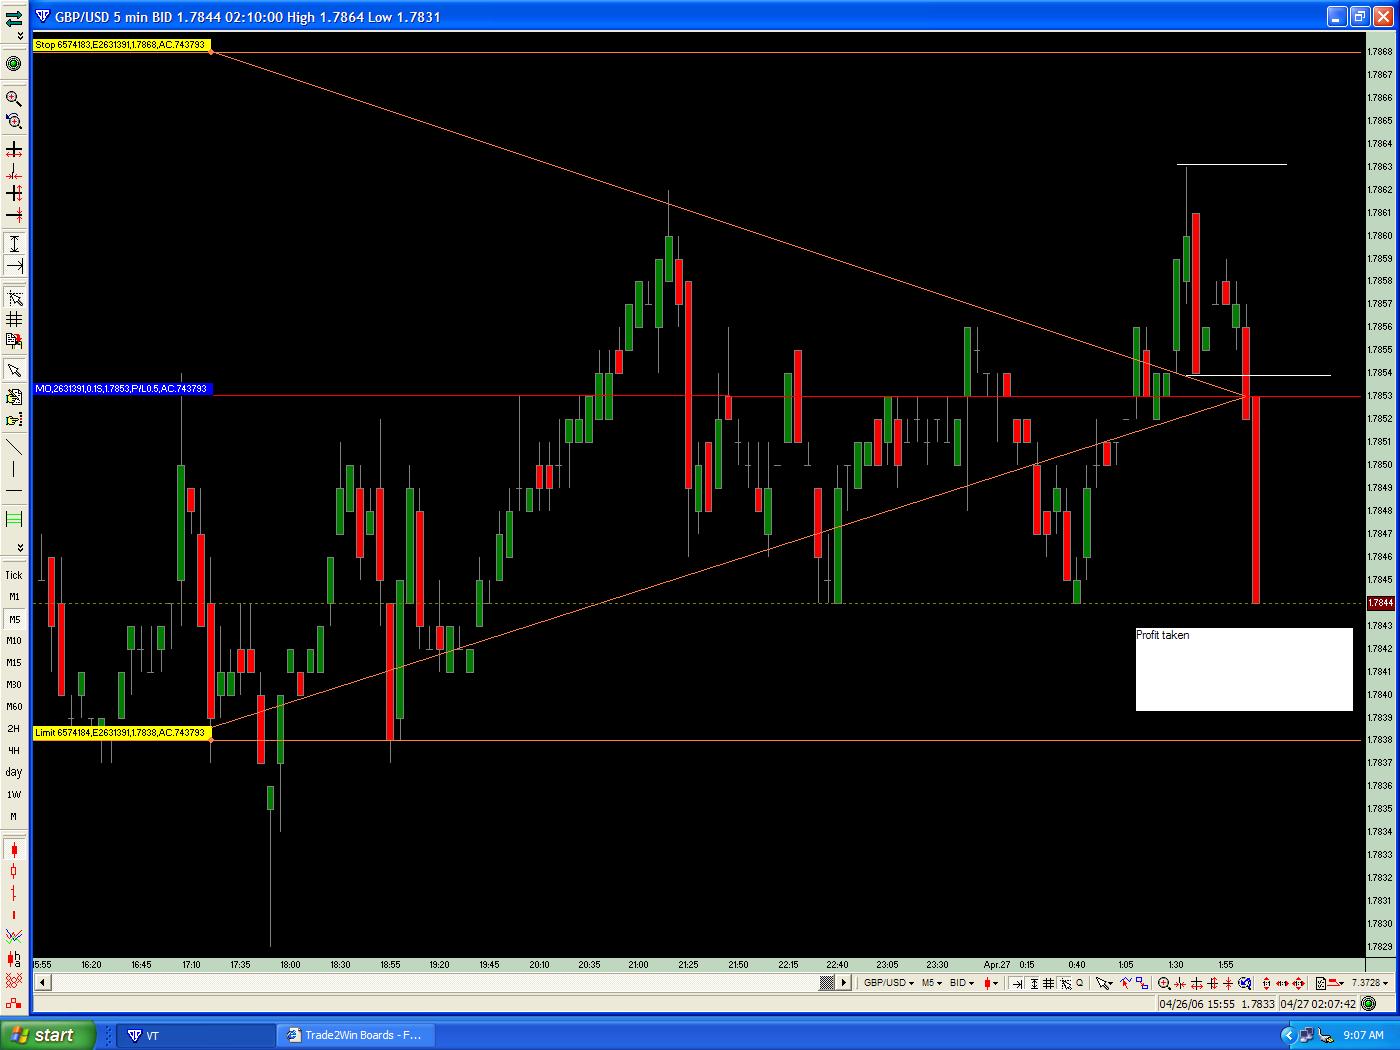
Task: Switch to the M60 timeframe
Action: (14, 707)
